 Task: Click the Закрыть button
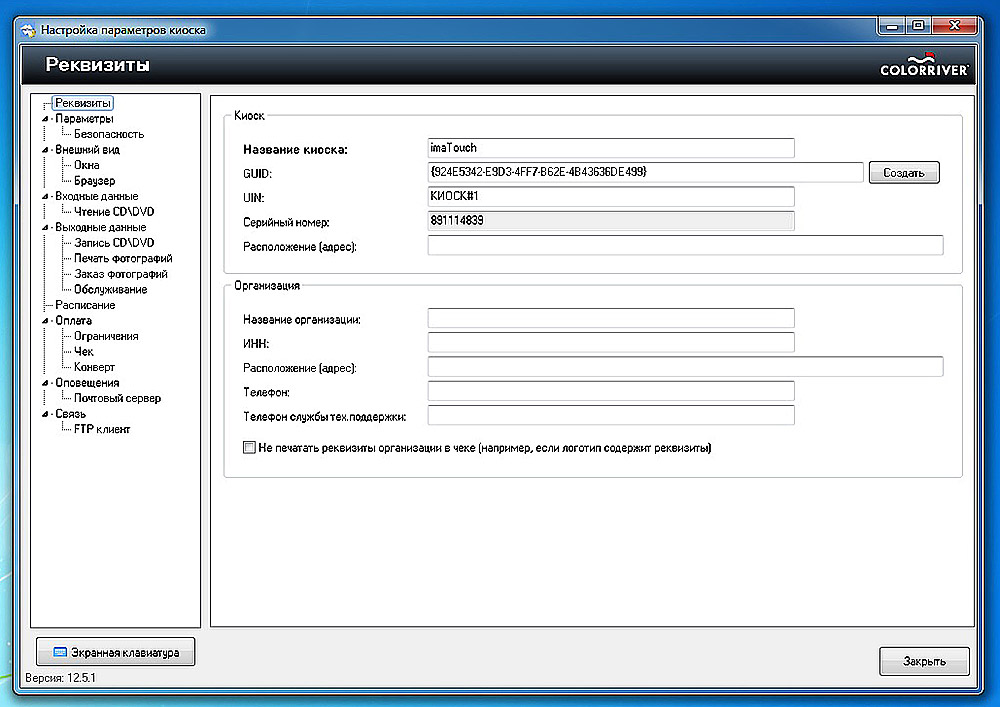[x=924, y=661]
